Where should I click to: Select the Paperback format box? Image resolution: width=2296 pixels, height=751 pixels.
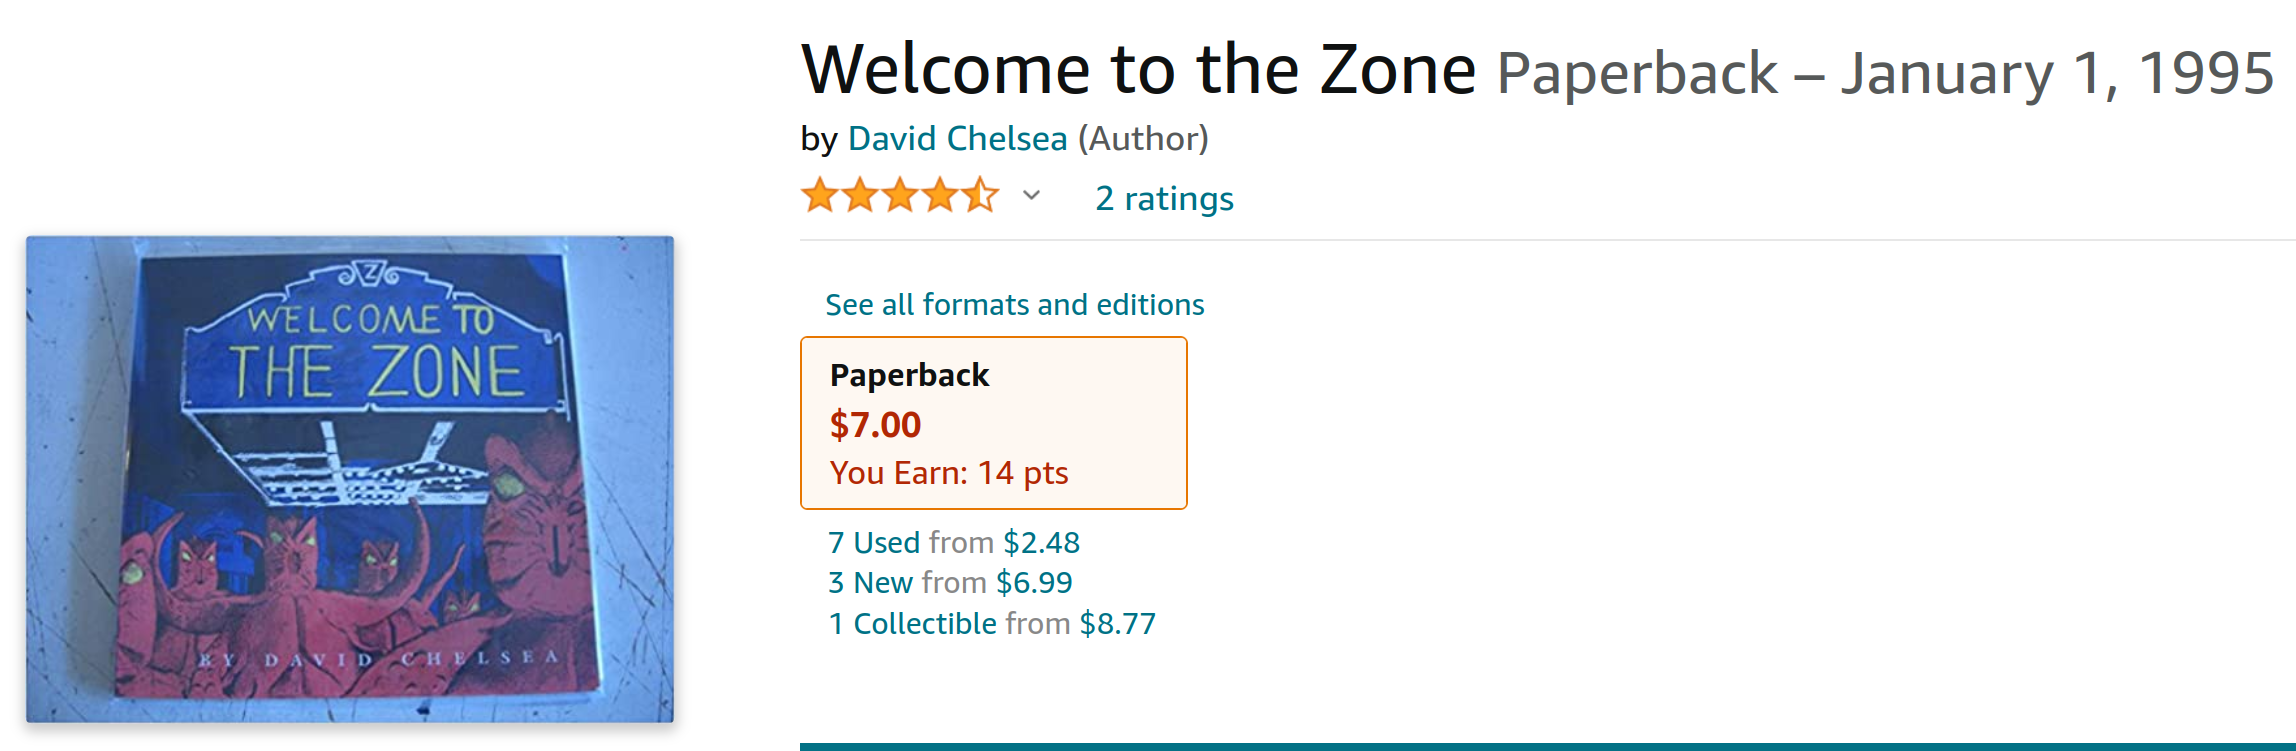click(994, 423)
